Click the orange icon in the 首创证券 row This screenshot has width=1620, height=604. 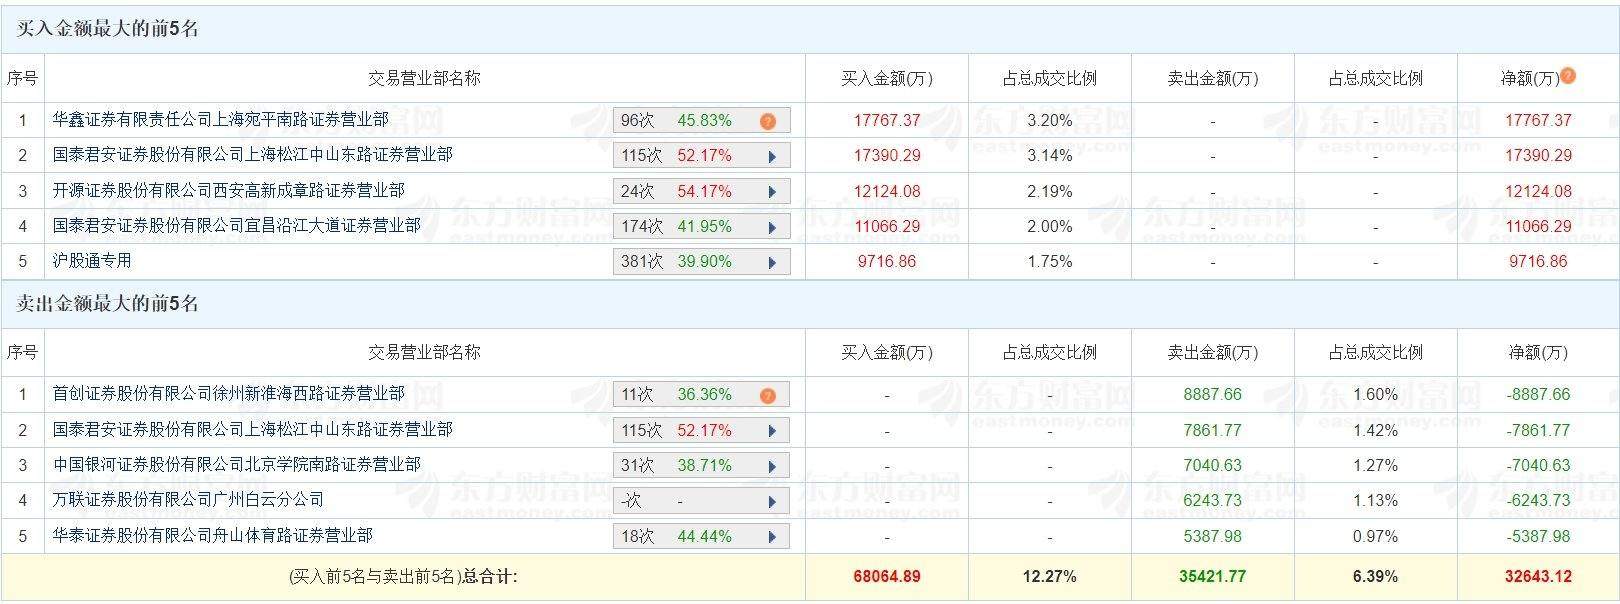click(x=767, y=395)
